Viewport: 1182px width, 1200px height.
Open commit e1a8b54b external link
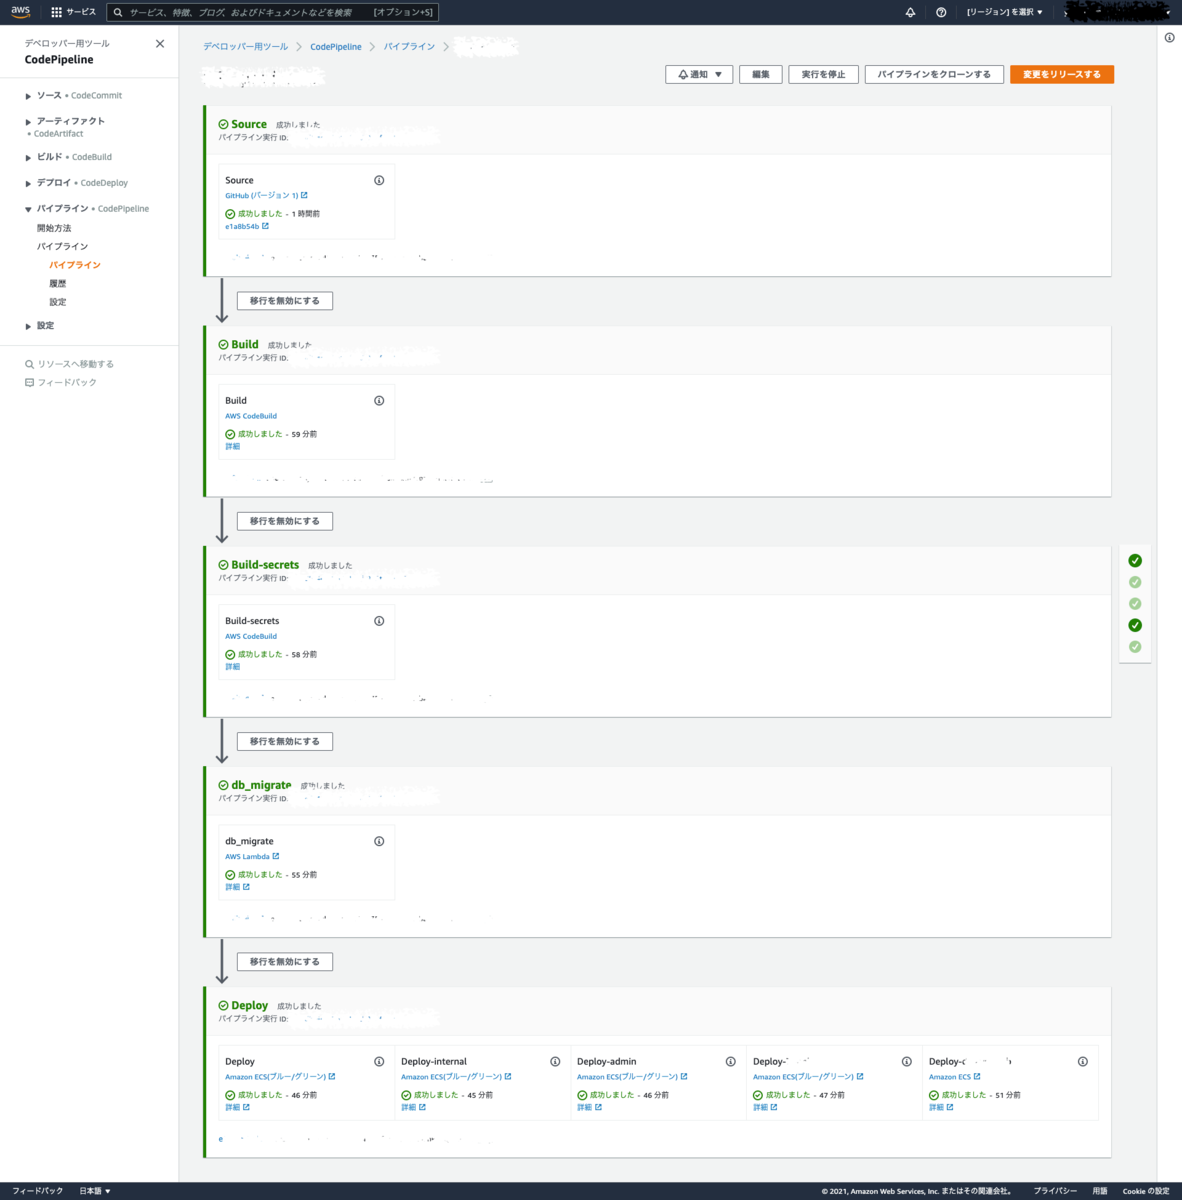tap(247, 227)
